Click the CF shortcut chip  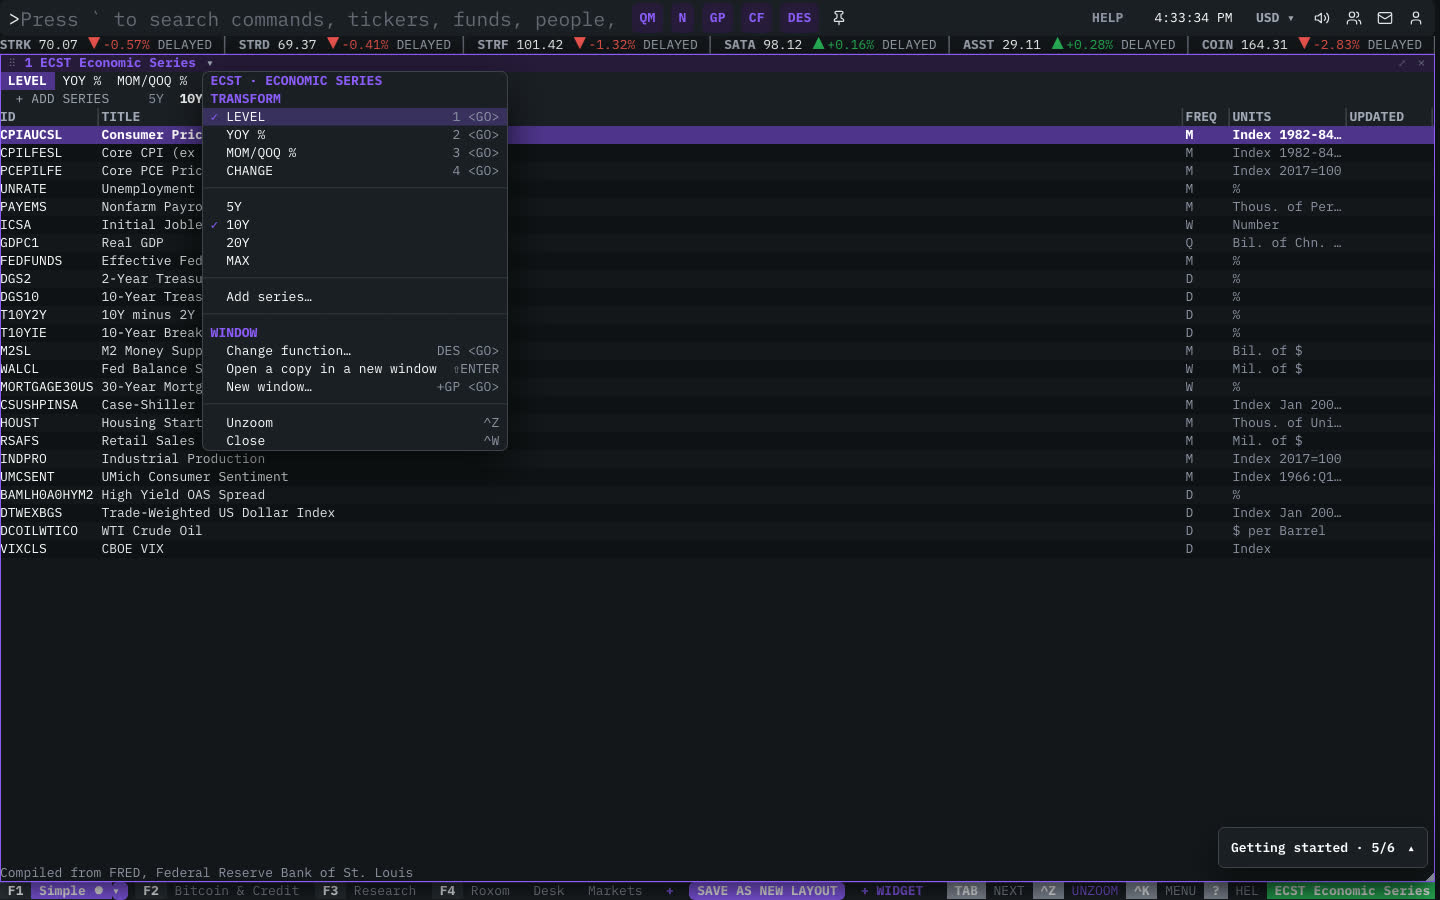click(x=757, y=18)
